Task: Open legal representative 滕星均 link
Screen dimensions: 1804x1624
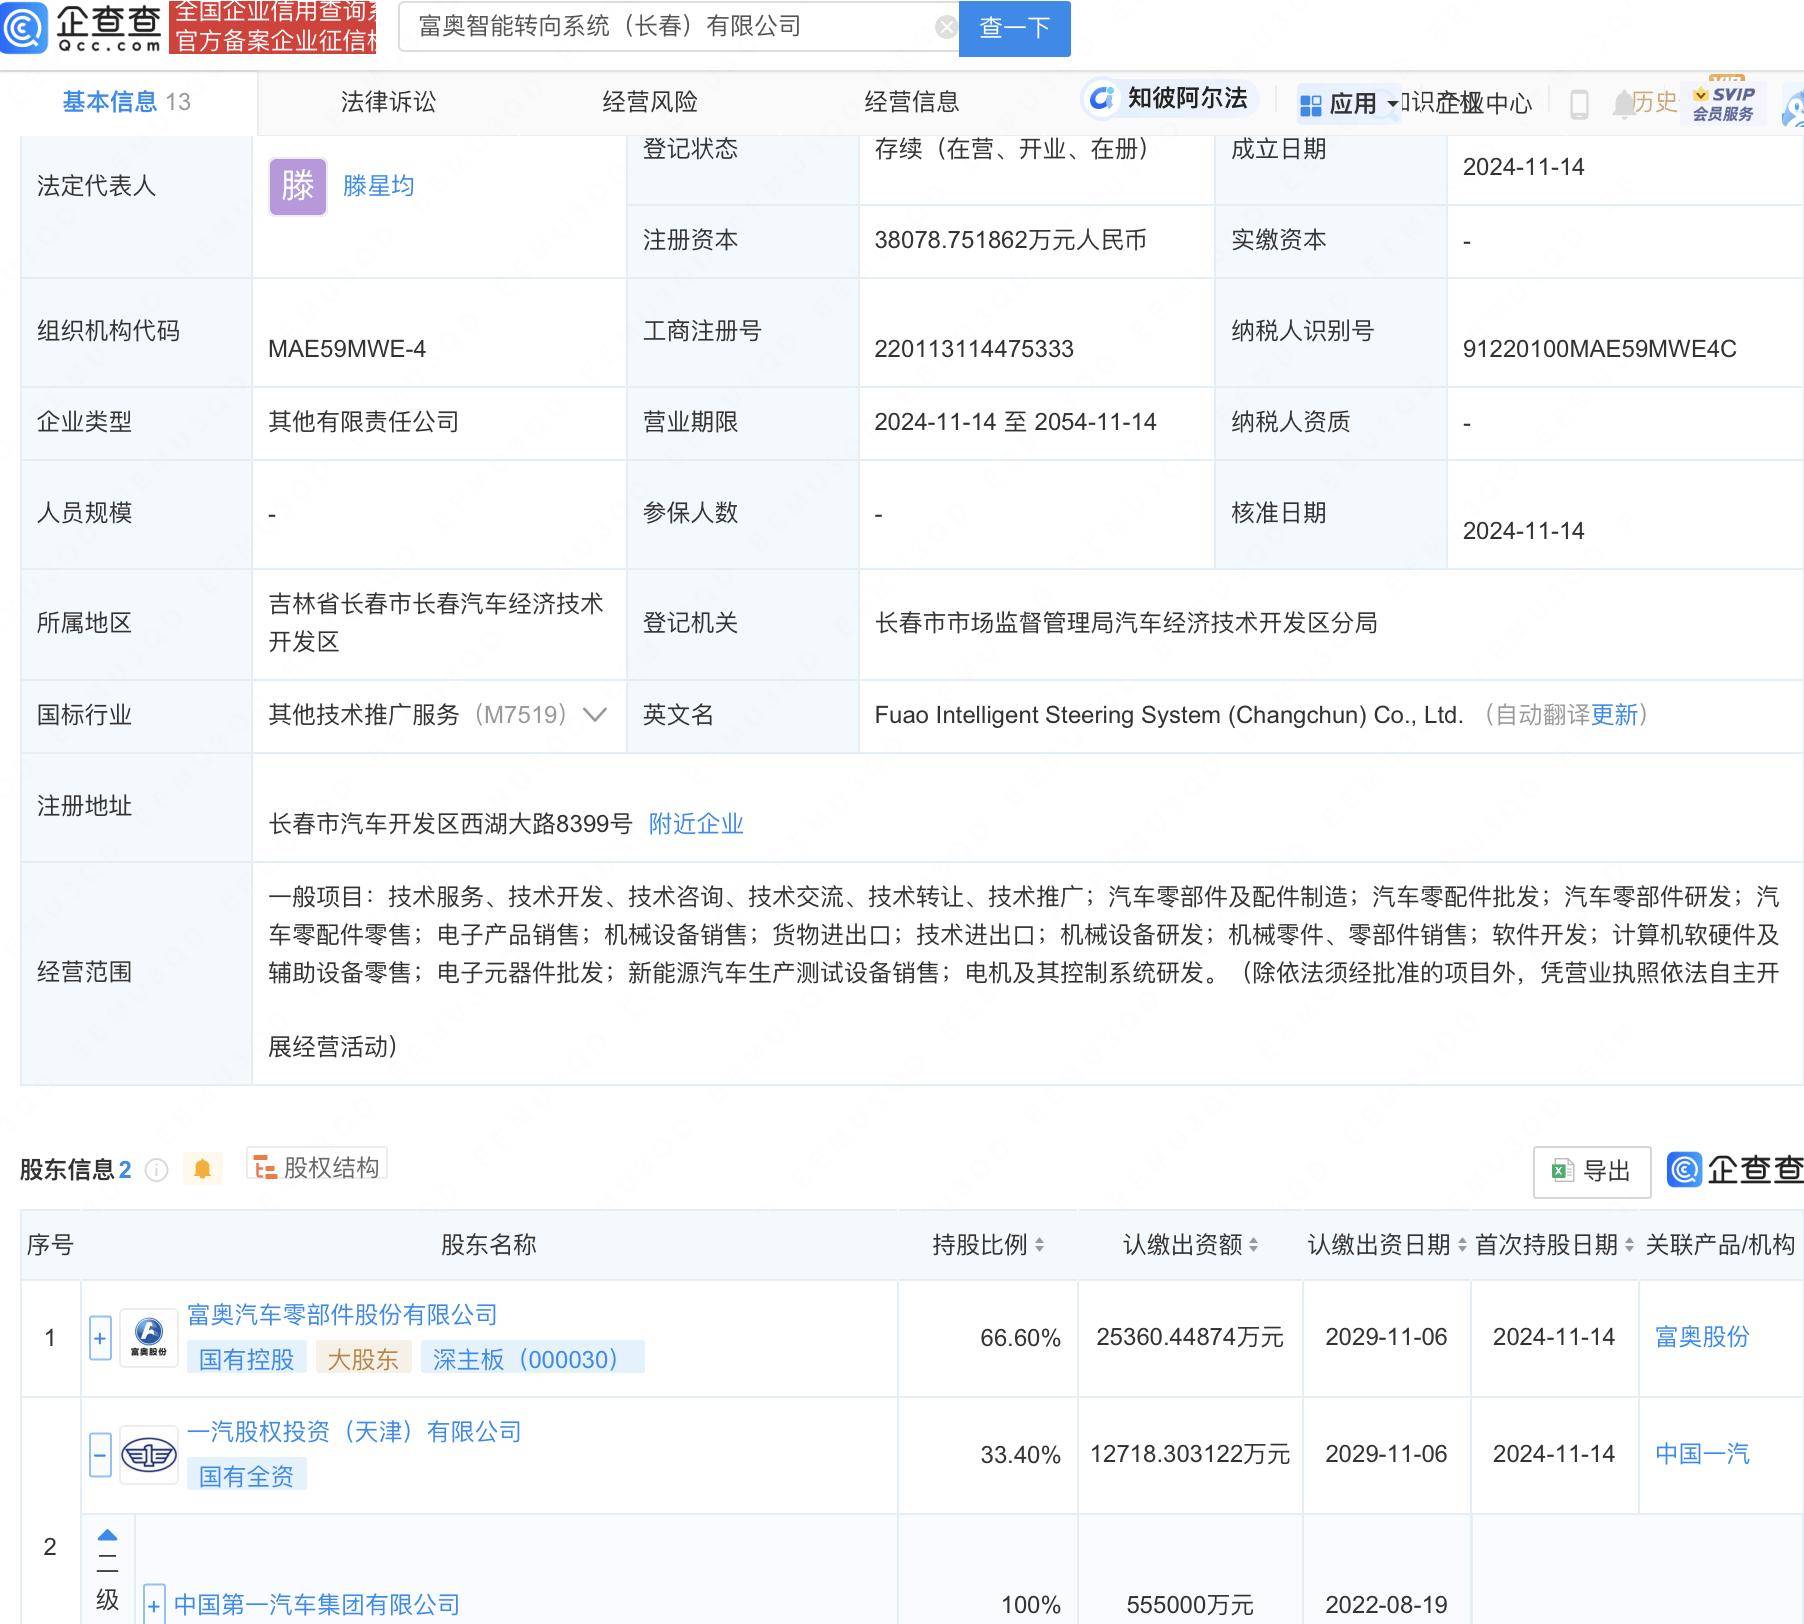Action: click(378, 186)
